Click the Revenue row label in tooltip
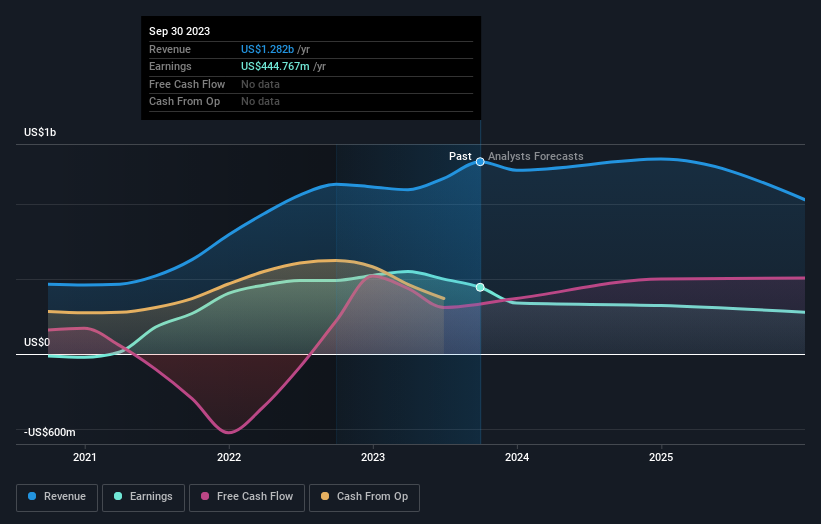 coord(170,49)
